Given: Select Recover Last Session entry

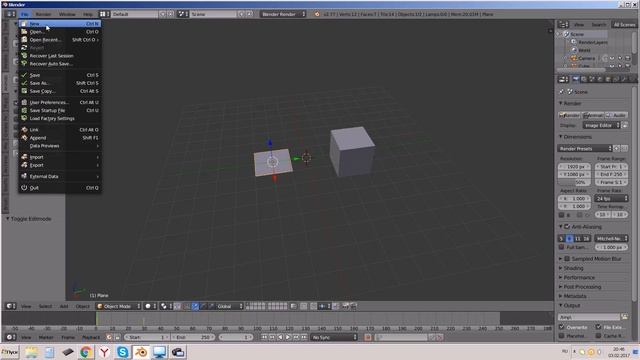Looking at the screenshot, I should tap(60, 56).
